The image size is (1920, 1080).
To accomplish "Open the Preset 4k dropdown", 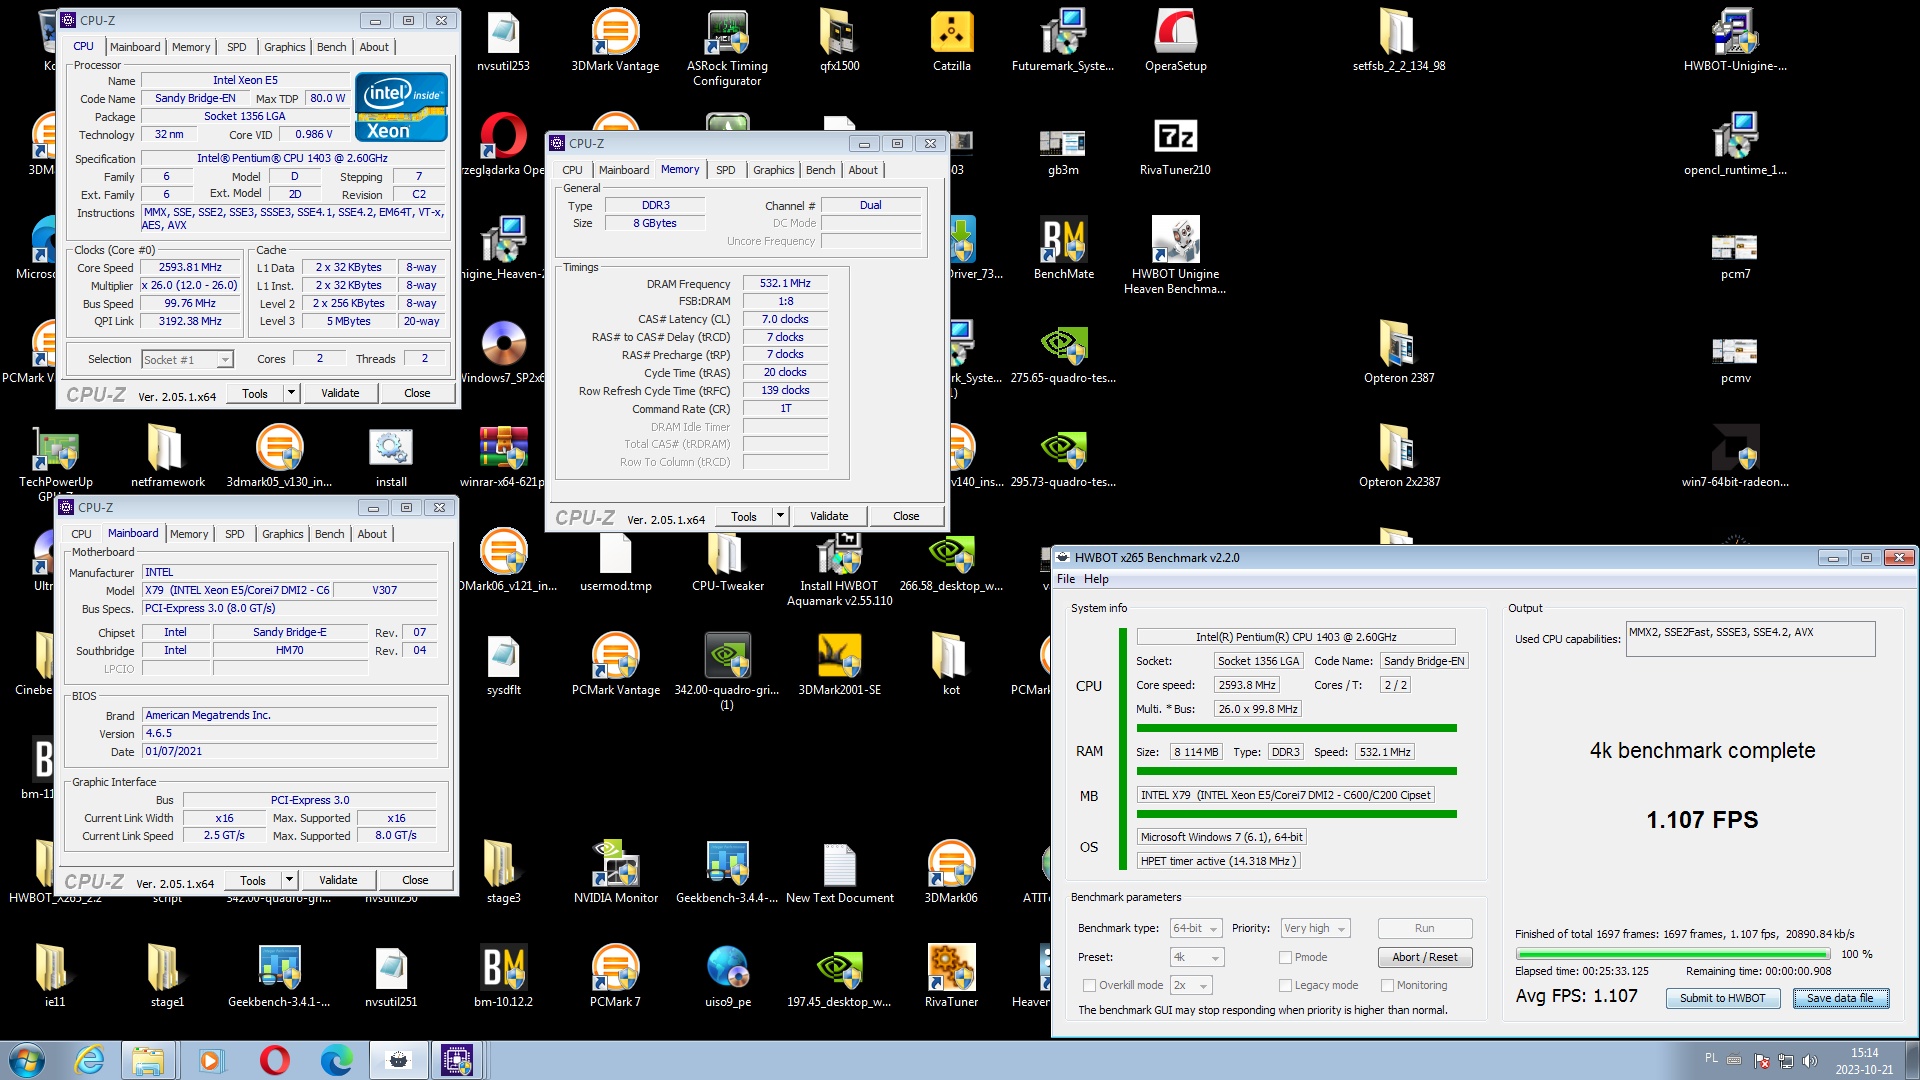I will click(x=1196, y=957).
